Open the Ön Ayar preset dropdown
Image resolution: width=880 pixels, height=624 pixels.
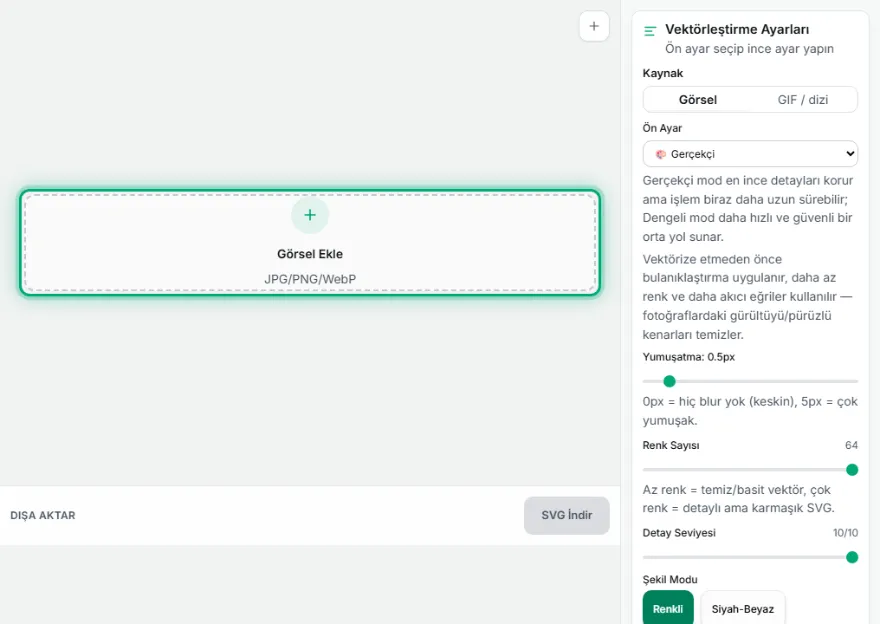click(750, 154)
